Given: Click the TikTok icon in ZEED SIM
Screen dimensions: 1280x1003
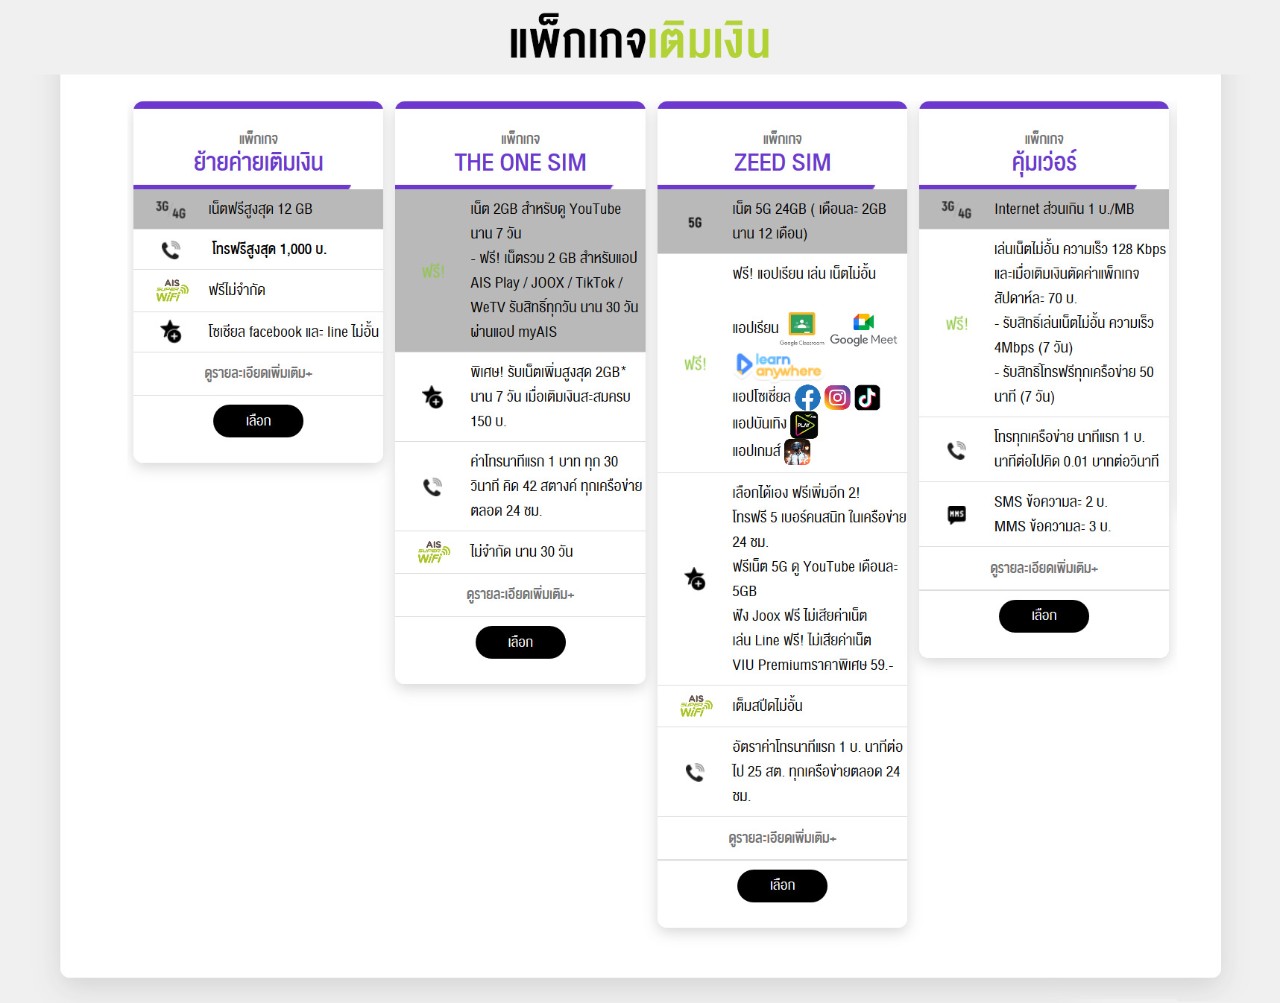Looking at the screenshot, I should click(x=867, y=397).
